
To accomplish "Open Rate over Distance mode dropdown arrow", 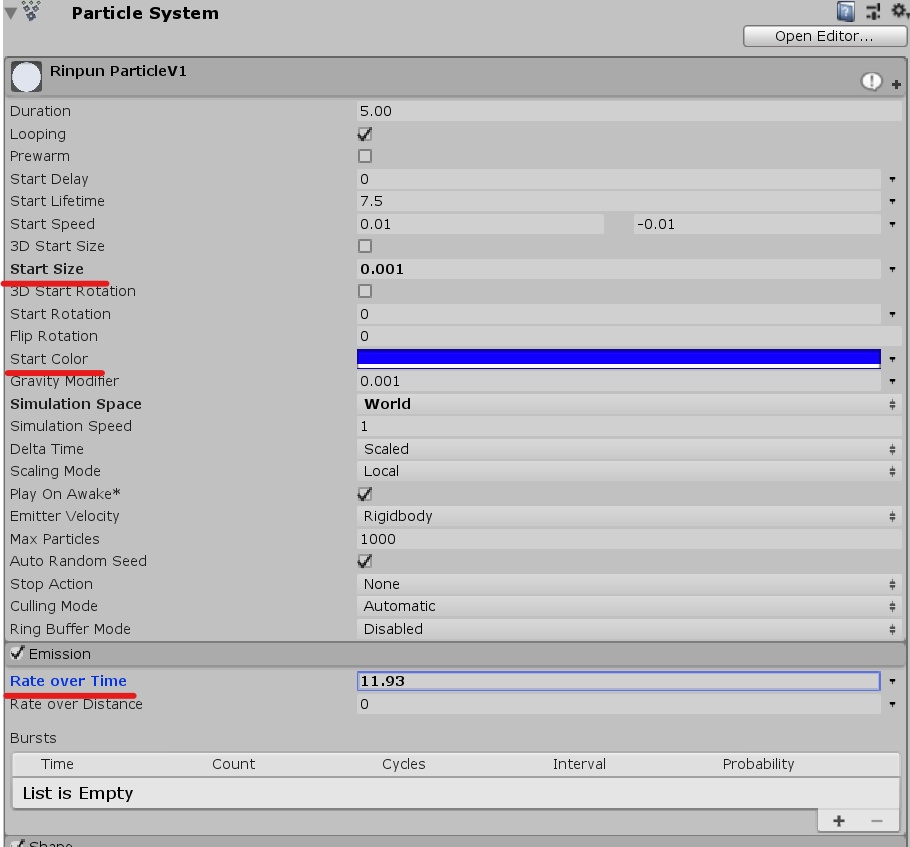I will point(893,705).
